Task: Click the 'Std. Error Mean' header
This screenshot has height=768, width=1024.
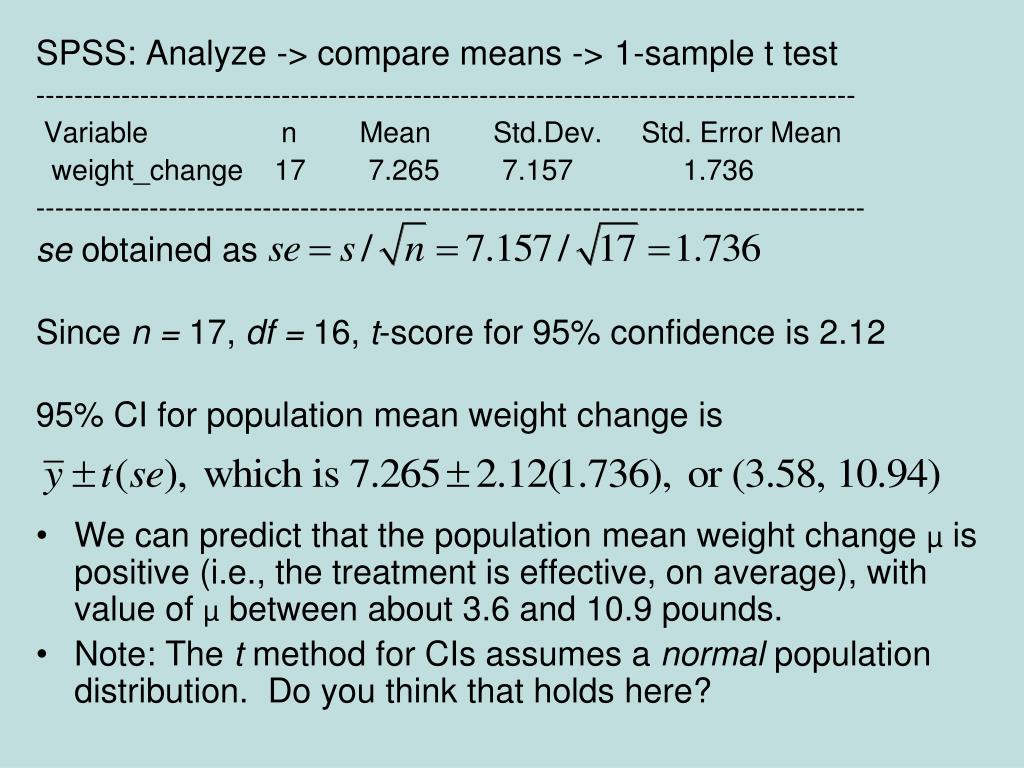Action: (x=741, y=133)
